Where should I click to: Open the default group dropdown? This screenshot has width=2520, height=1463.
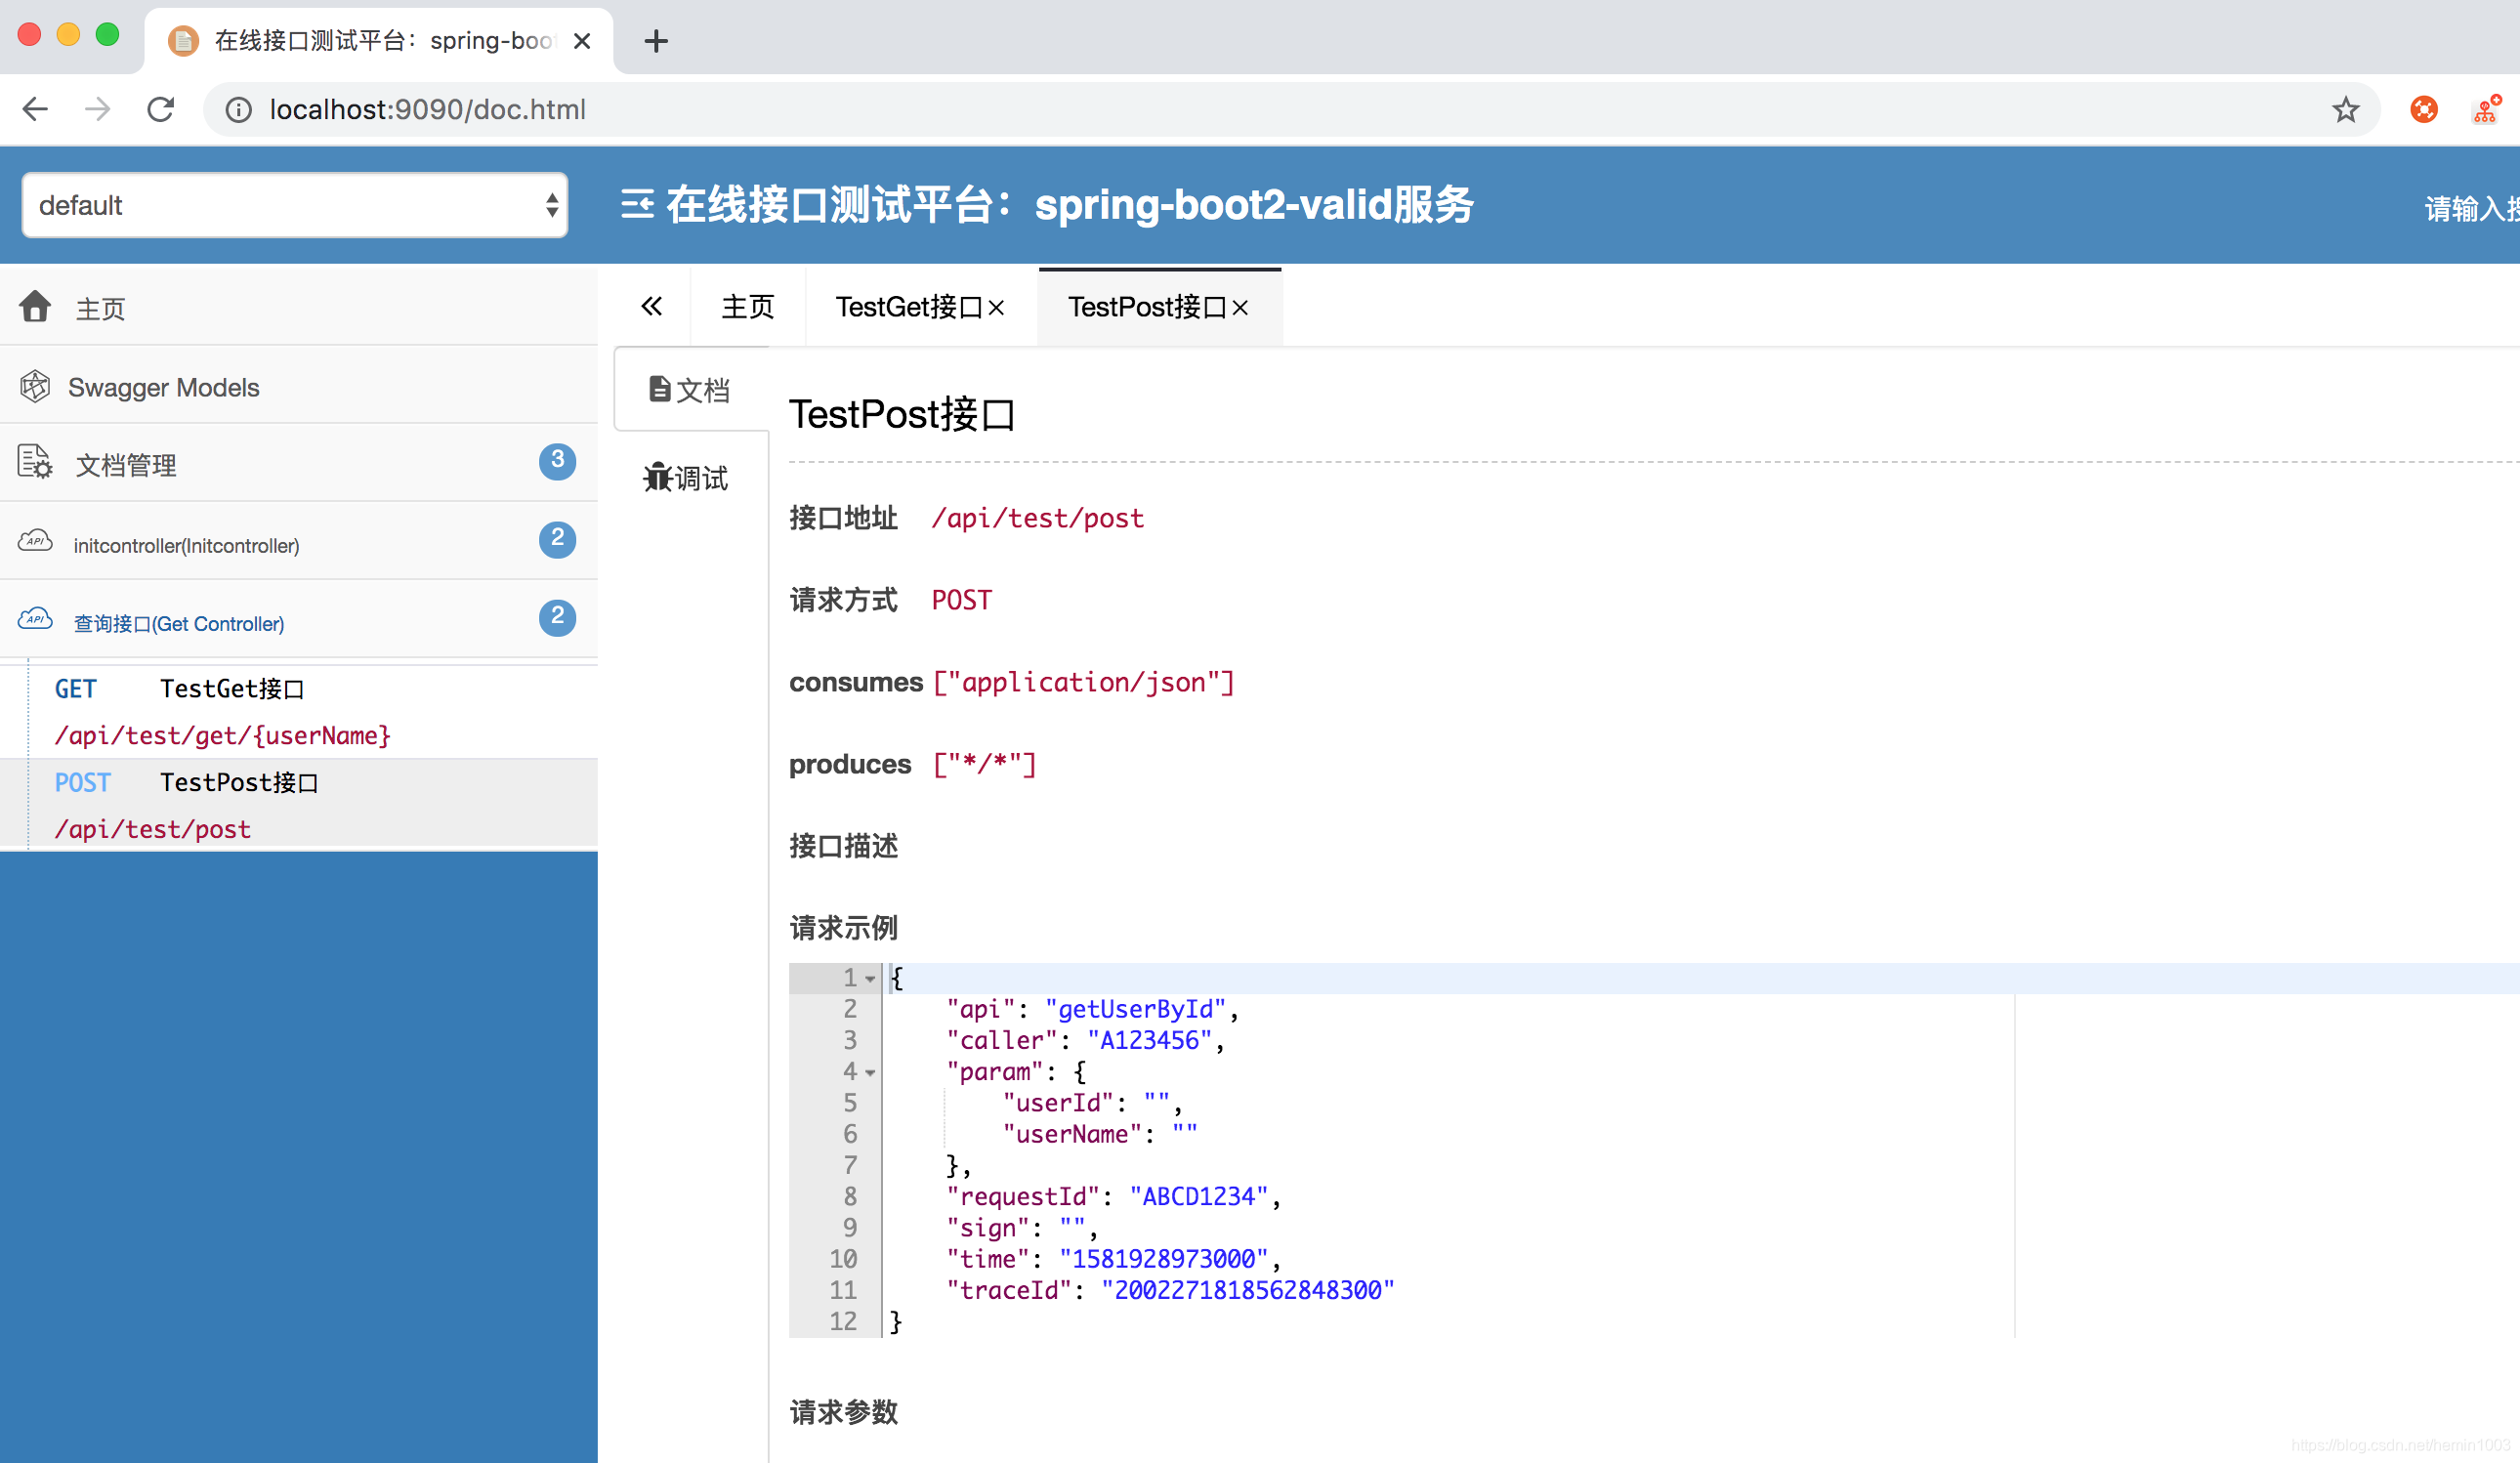[x=295, y=205]
